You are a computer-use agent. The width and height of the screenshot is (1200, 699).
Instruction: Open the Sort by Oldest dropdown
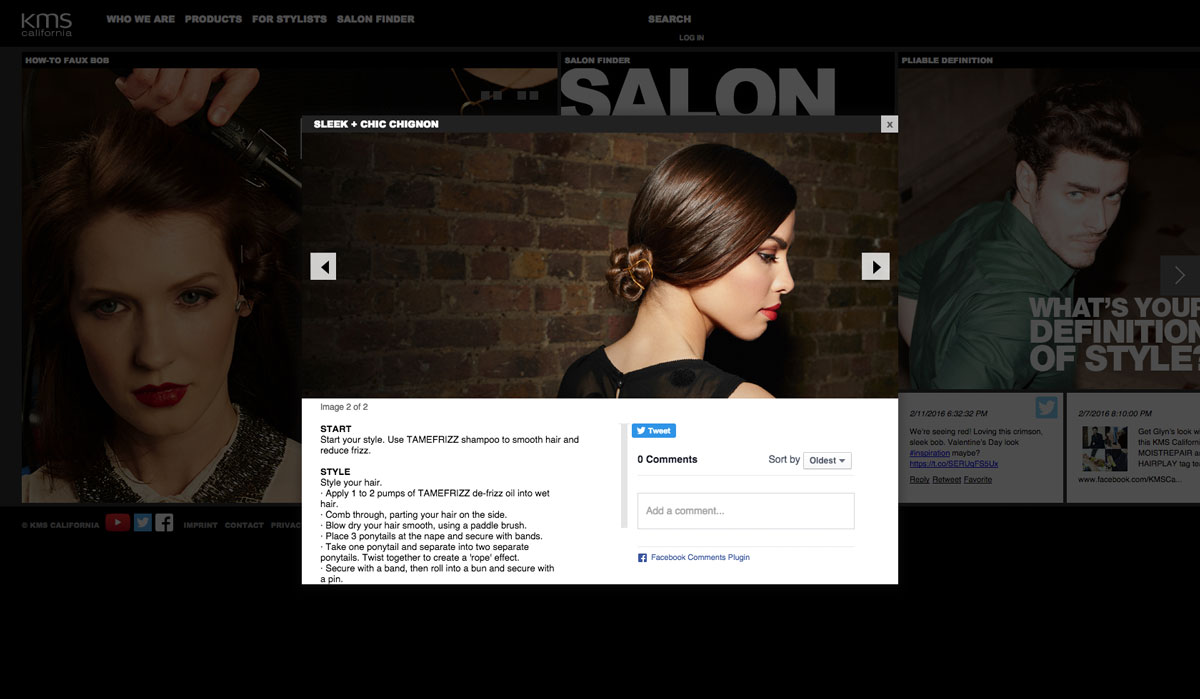(829, 461)
